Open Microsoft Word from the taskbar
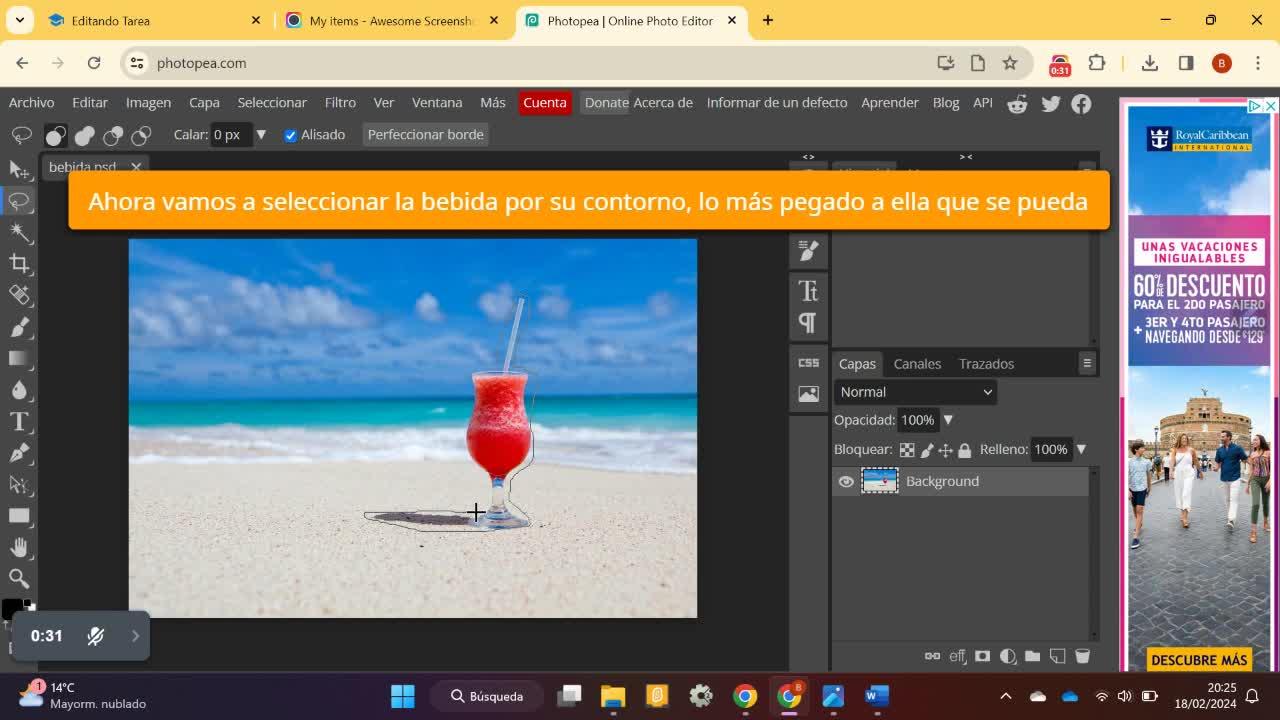The image size is (1280, 720). 876,696
